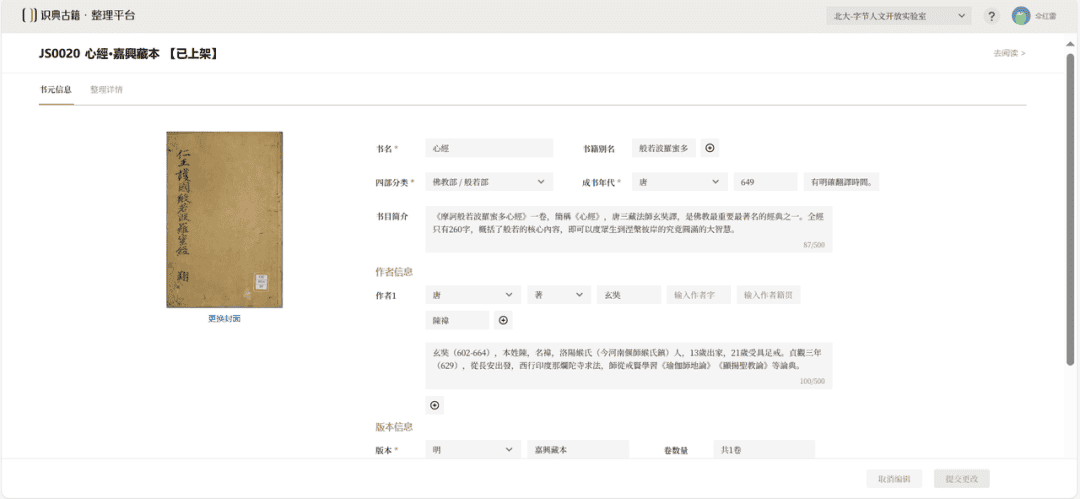Viewport: 1080px width, 499px height.
Task: Click the book cover thumbnail
Action: (x=225, y=219)
